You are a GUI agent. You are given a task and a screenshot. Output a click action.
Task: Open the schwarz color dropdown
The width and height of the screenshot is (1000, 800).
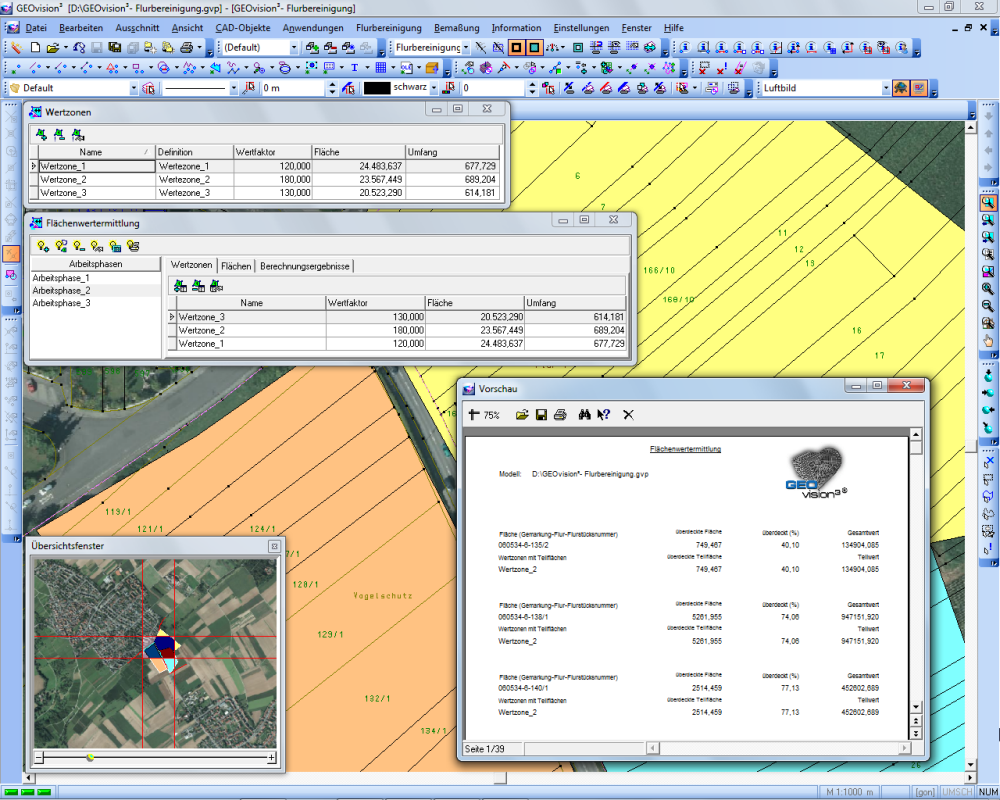point(434,88)
